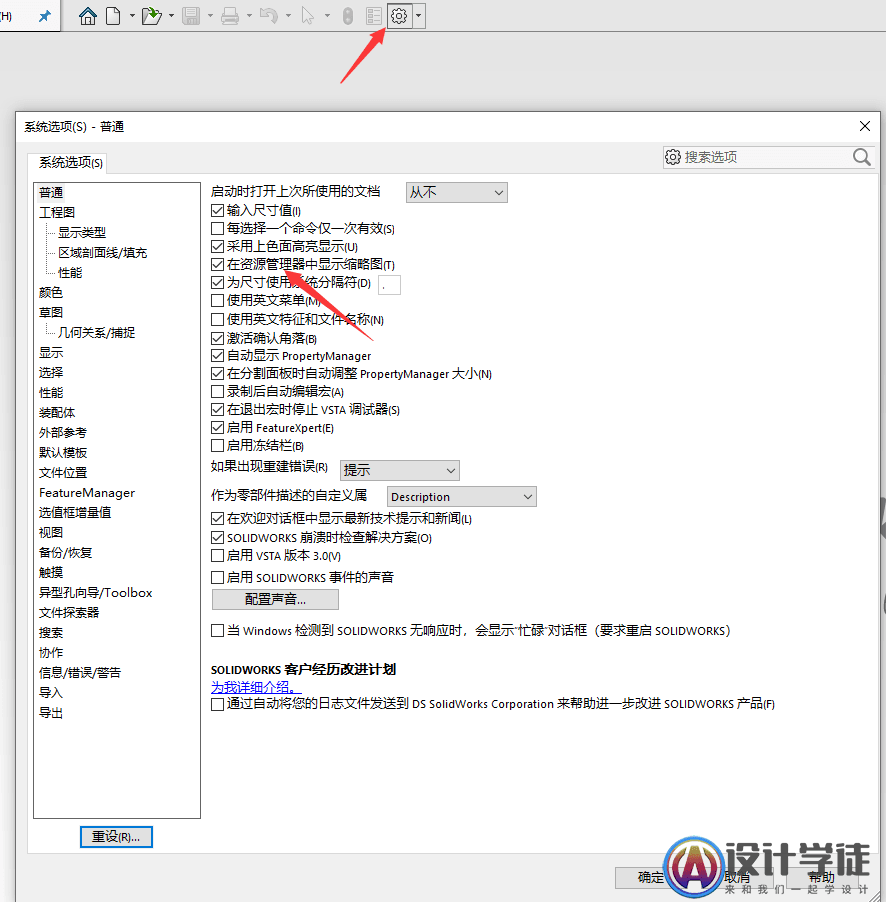Enable 使用英文特征和文件名称 checkbox
This screenshot has width=886, height=902.
click(x=217, y=319)
